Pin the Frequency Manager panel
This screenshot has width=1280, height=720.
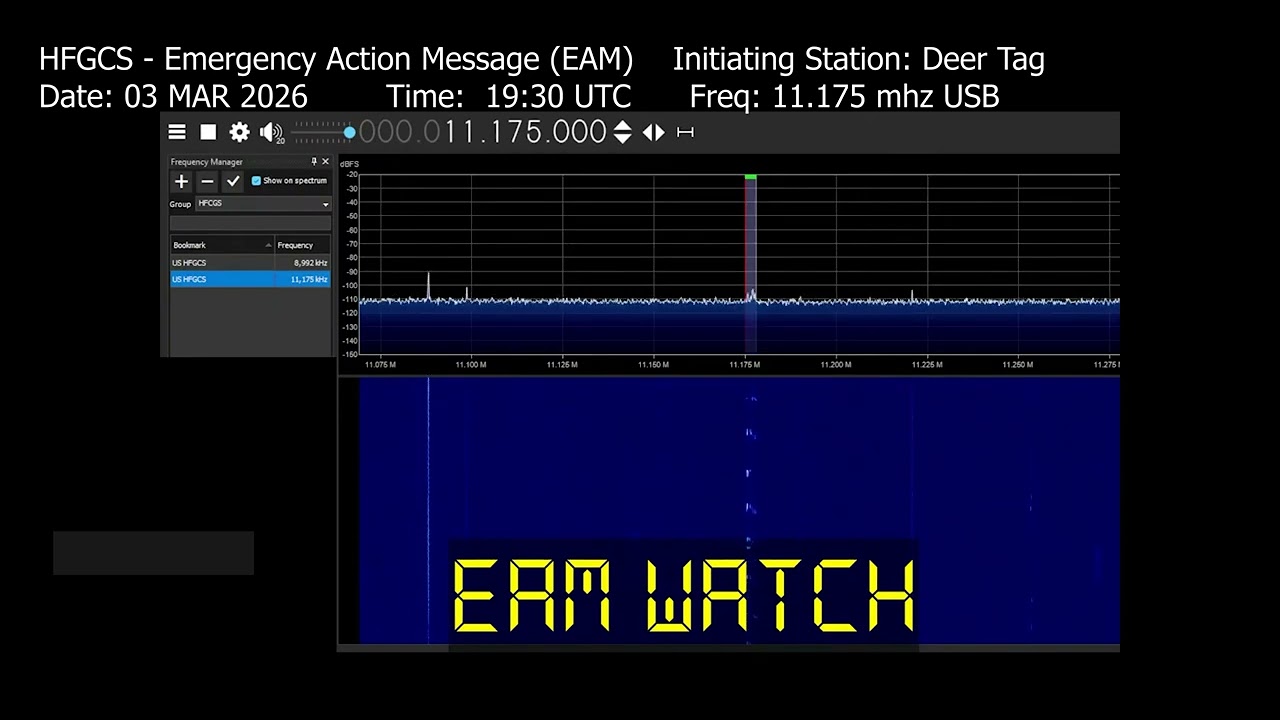pyautogui.click(x=314, y=161)
